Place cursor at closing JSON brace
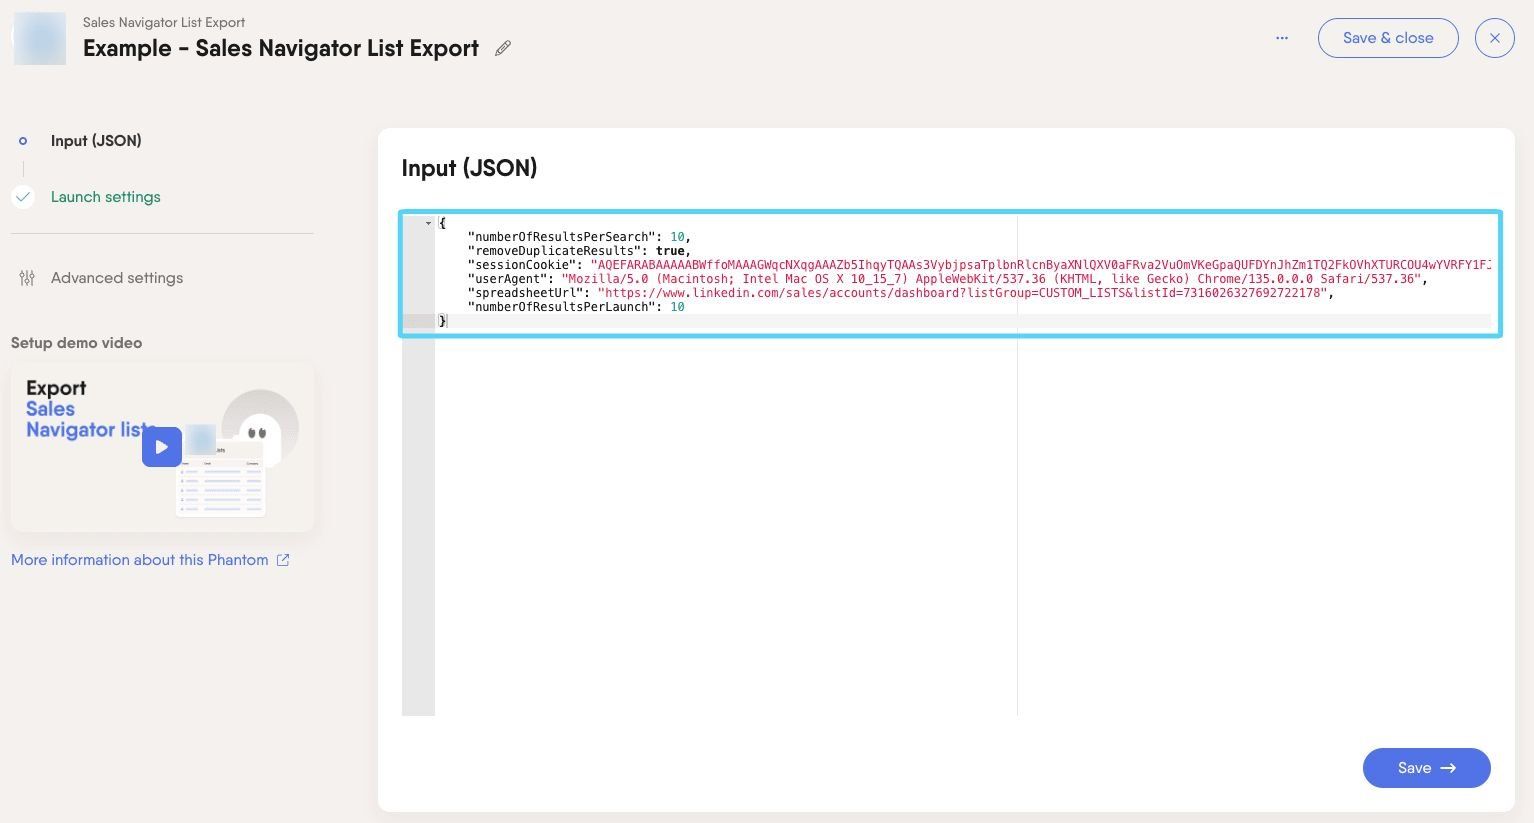 (442, 321)
